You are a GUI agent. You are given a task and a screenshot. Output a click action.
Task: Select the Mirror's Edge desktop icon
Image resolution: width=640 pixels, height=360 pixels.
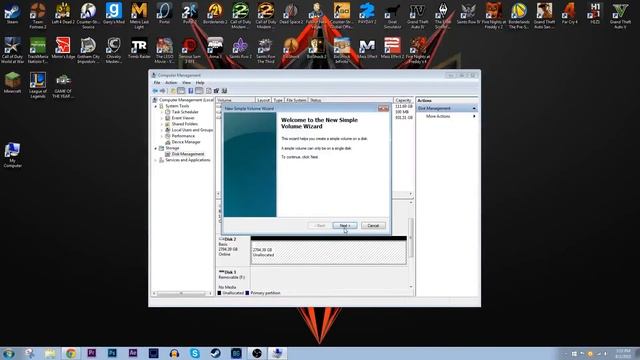pyautogui.click(x=63, y=48)
